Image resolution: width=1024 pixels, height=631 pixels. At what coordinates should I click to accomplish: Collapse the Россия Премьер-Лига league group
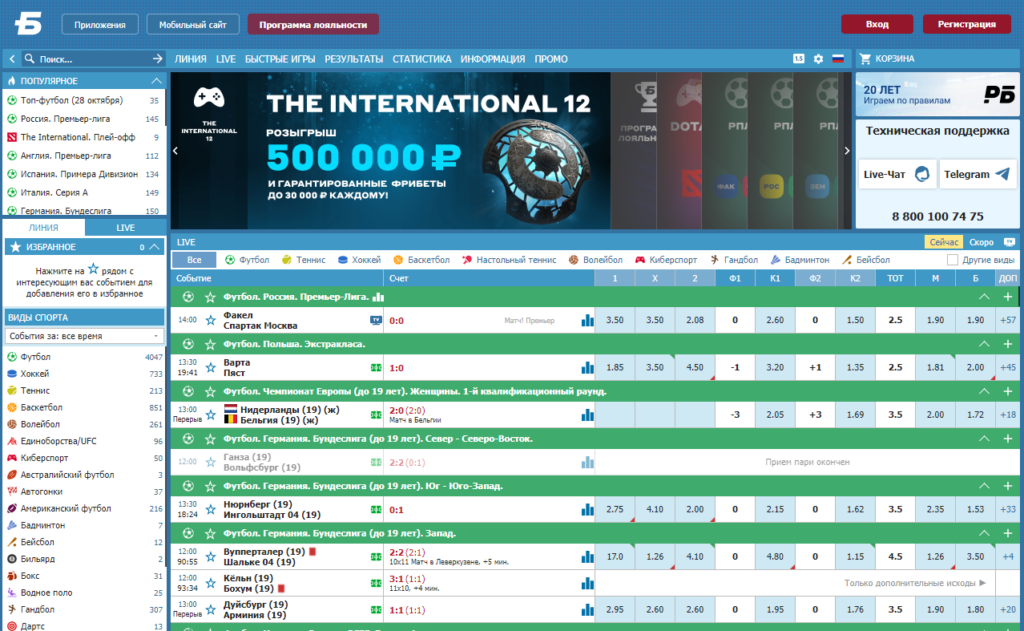[x=984, y=297]
